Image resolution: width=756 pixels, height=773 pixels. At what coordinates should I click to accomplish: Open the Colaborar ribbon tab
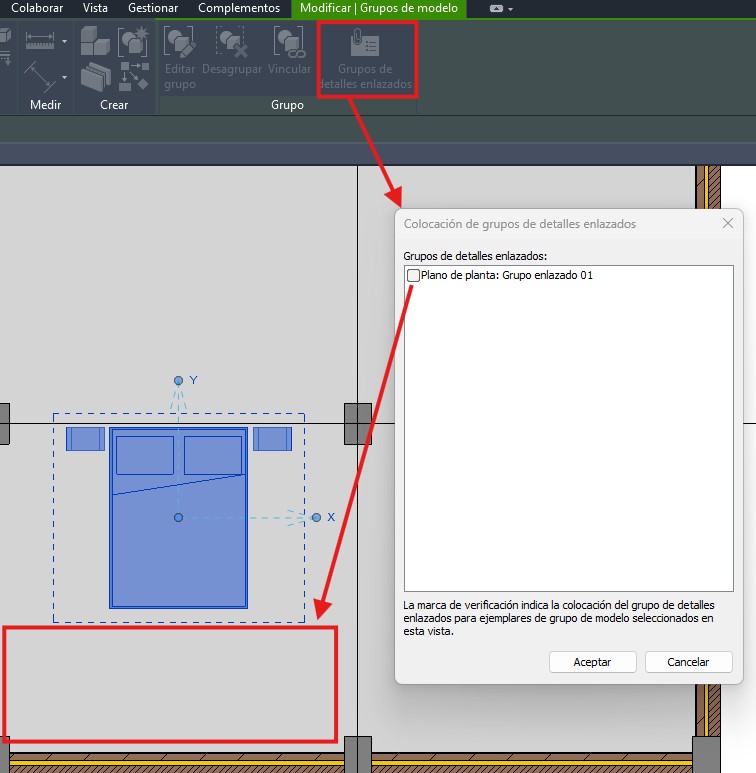pyautogui.click(x=37, y=8)
